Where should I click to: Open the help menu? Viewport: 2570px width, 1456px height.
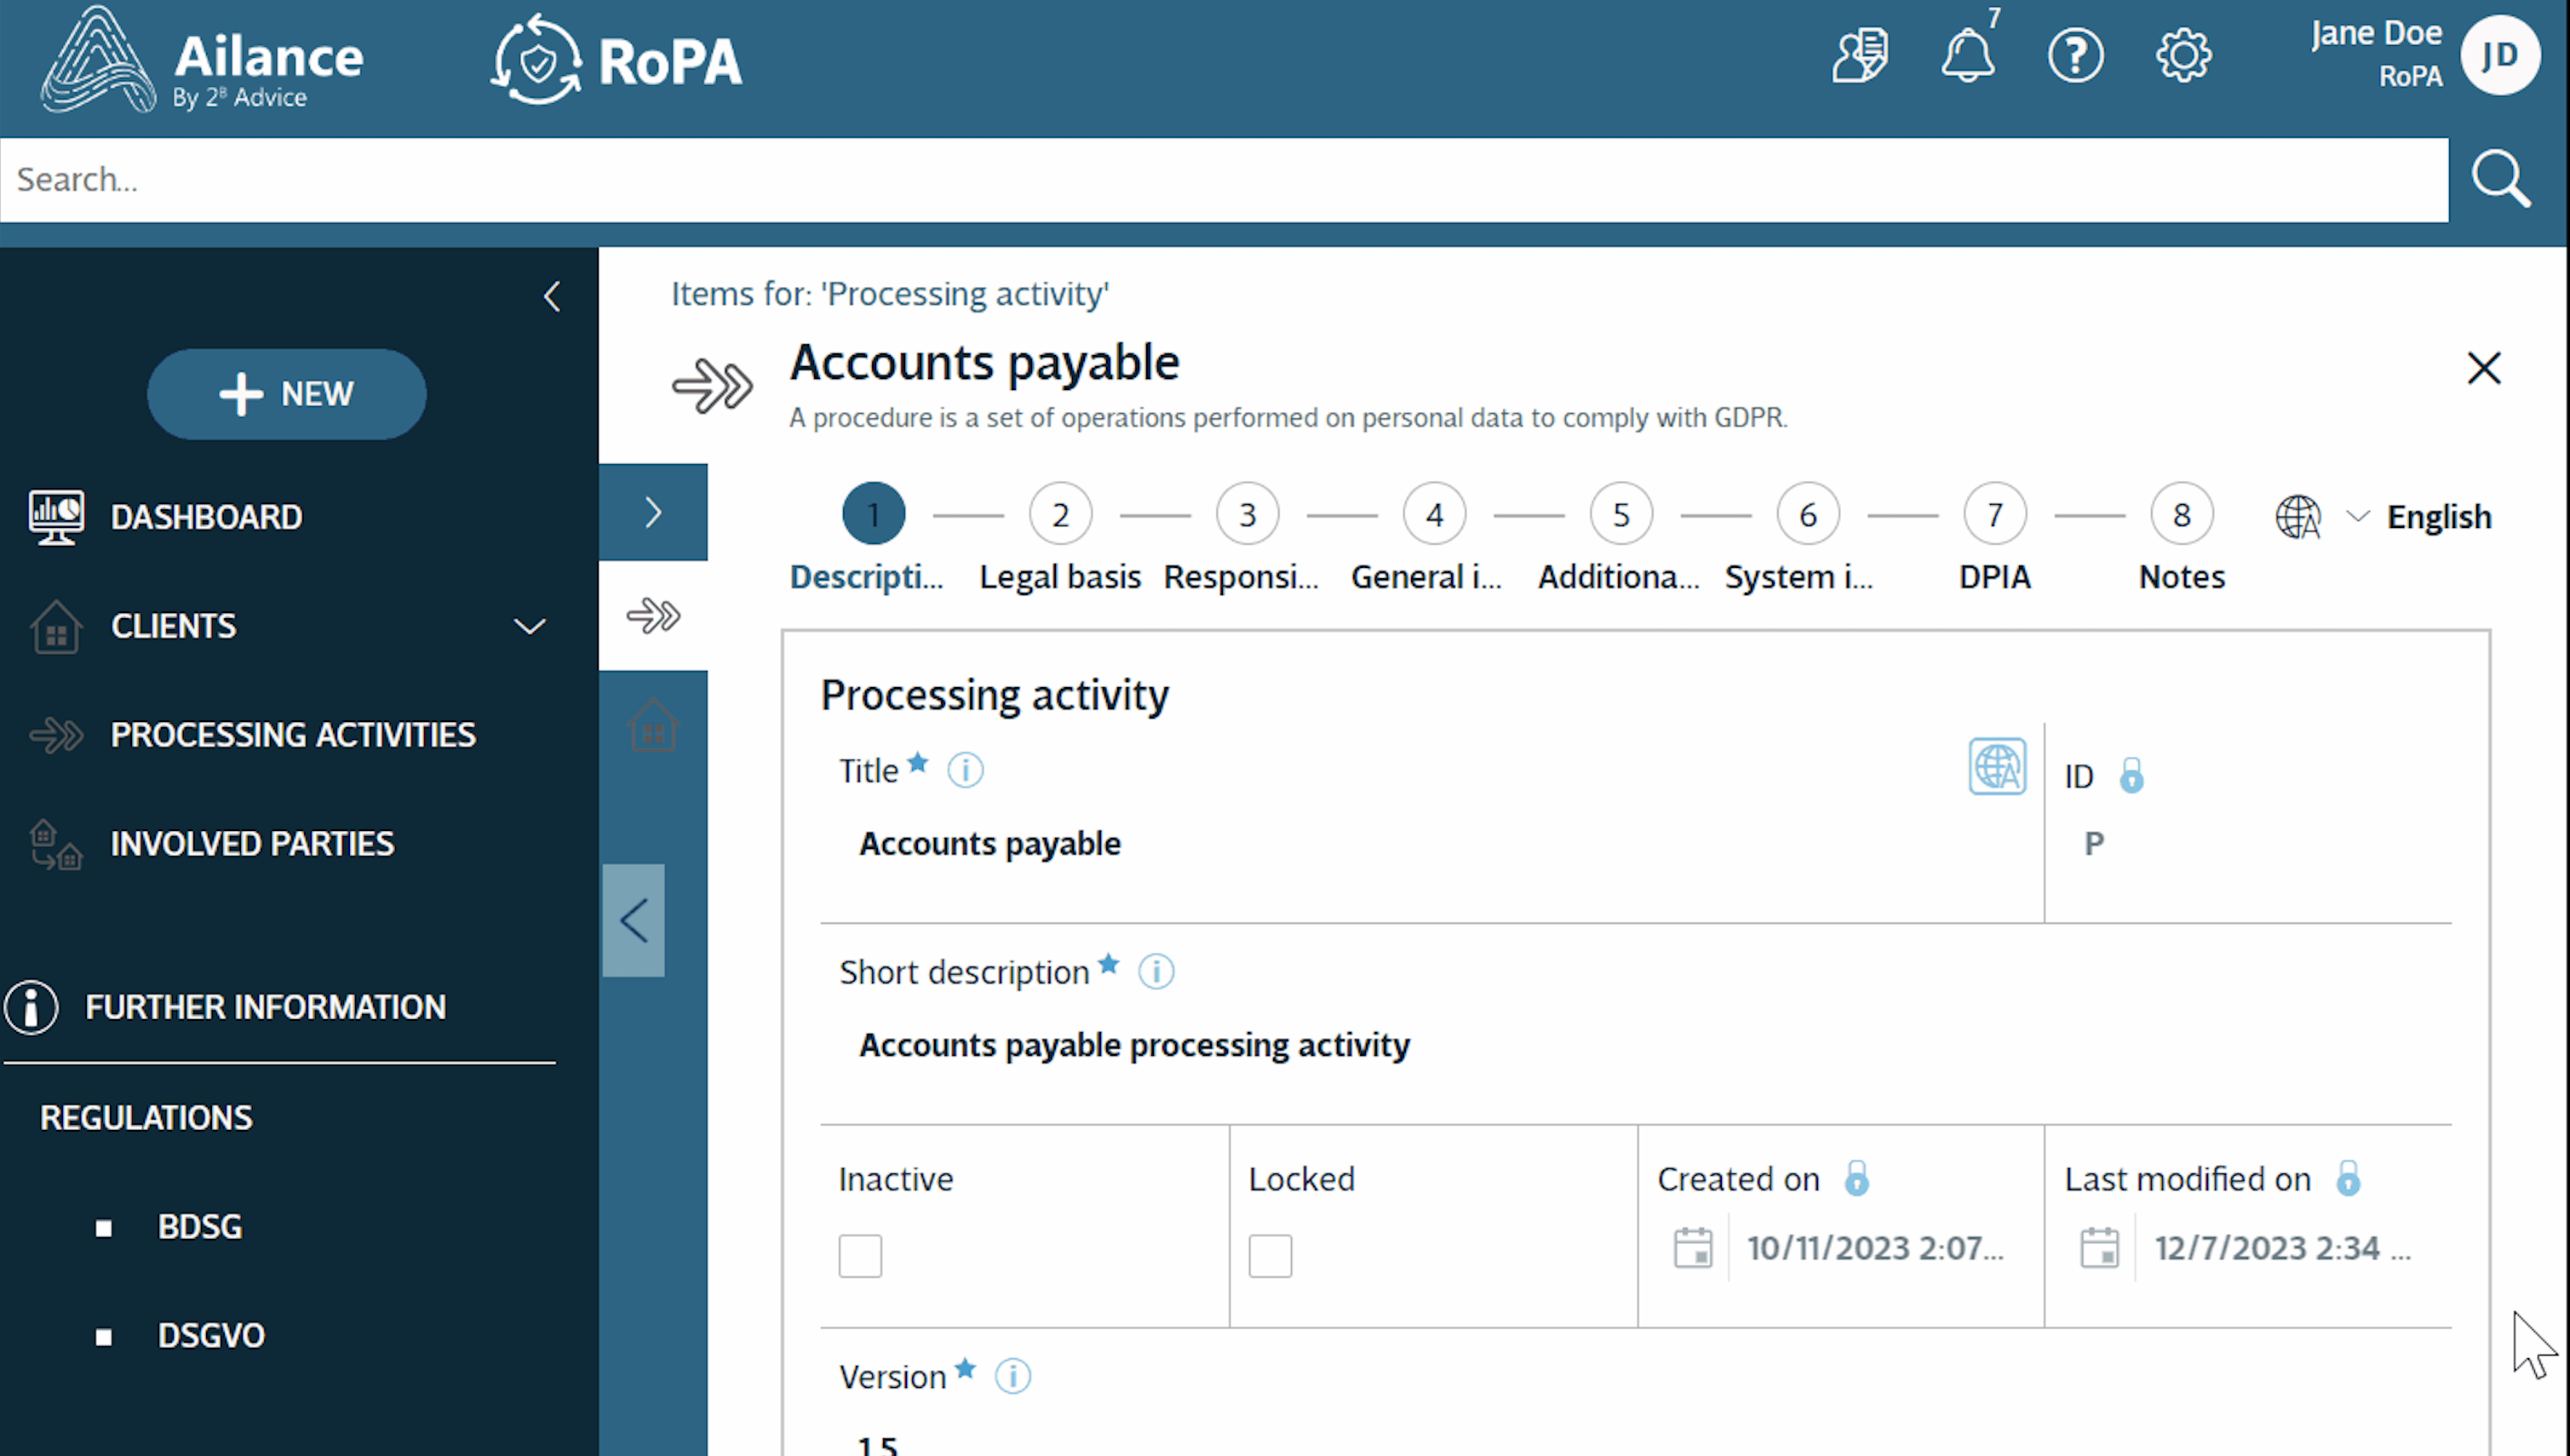2076,55
